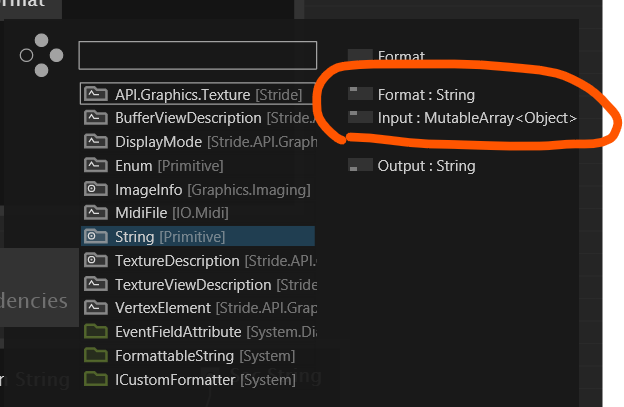Select the API.Graphics.Texture entry
Image resolution: width=624 pixels, height=407 pixels.
click(196, 94)
